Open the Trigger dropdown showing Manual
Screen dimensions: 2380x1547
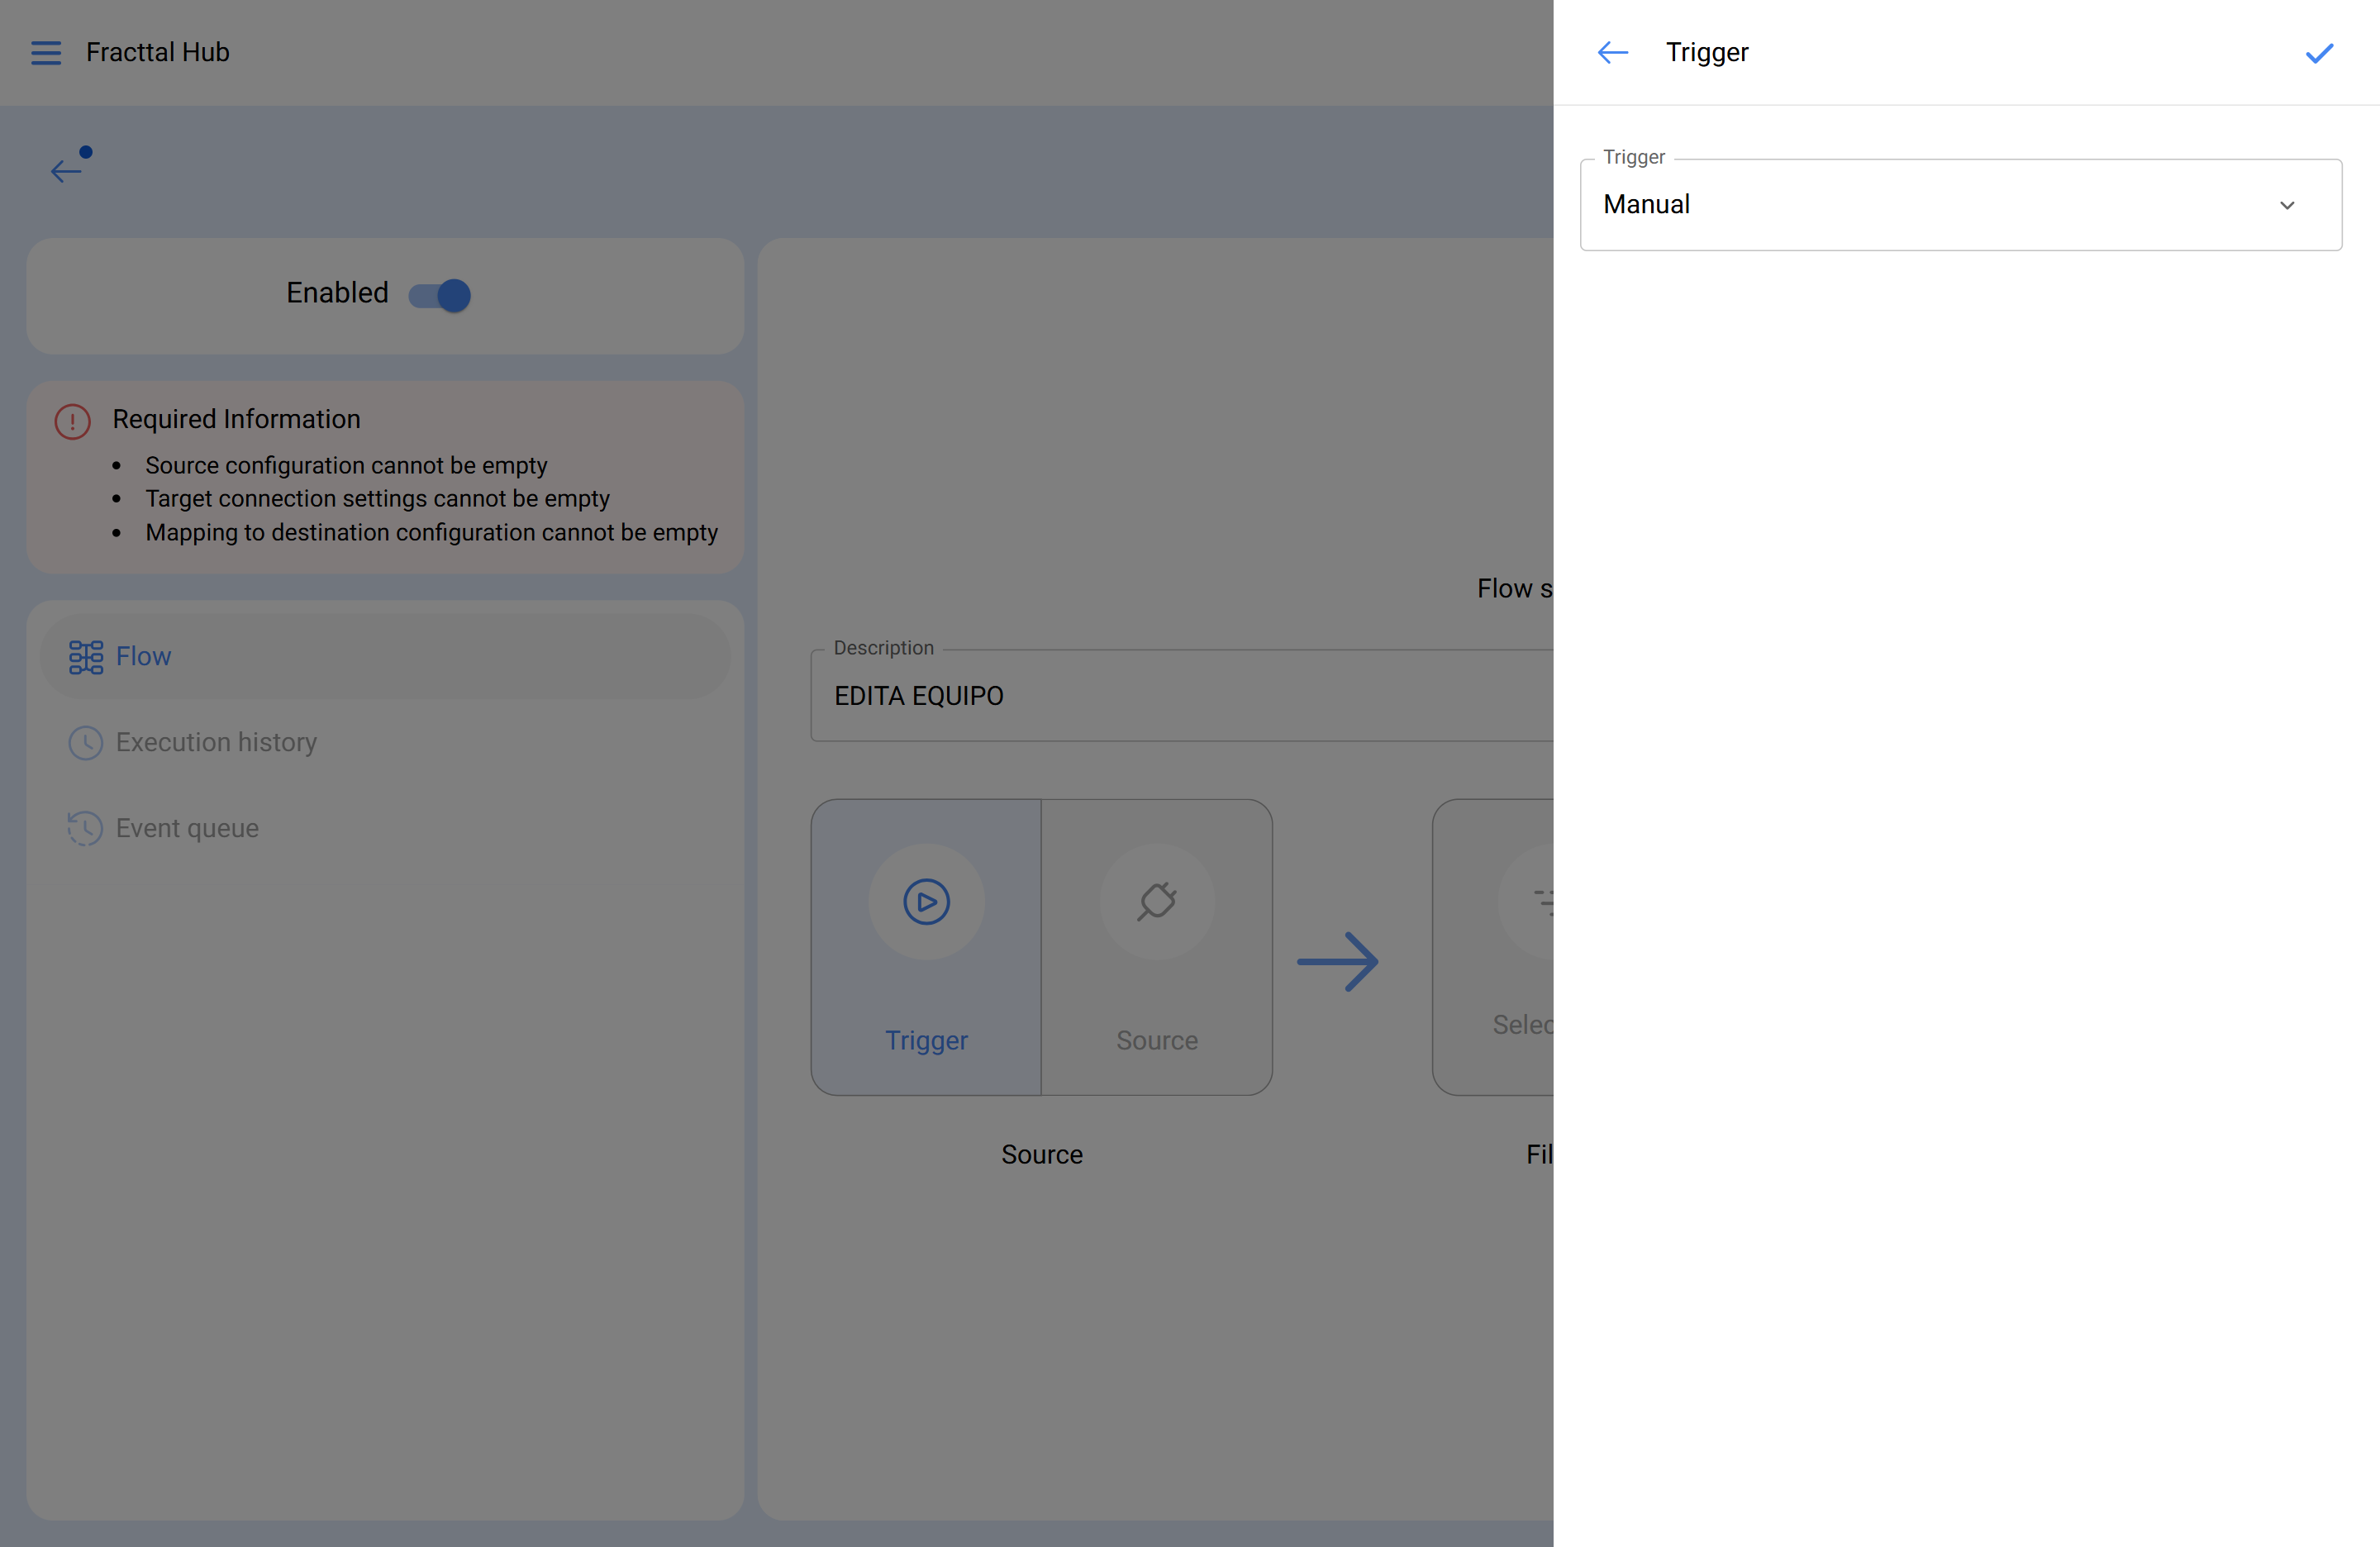[1940, 205]
